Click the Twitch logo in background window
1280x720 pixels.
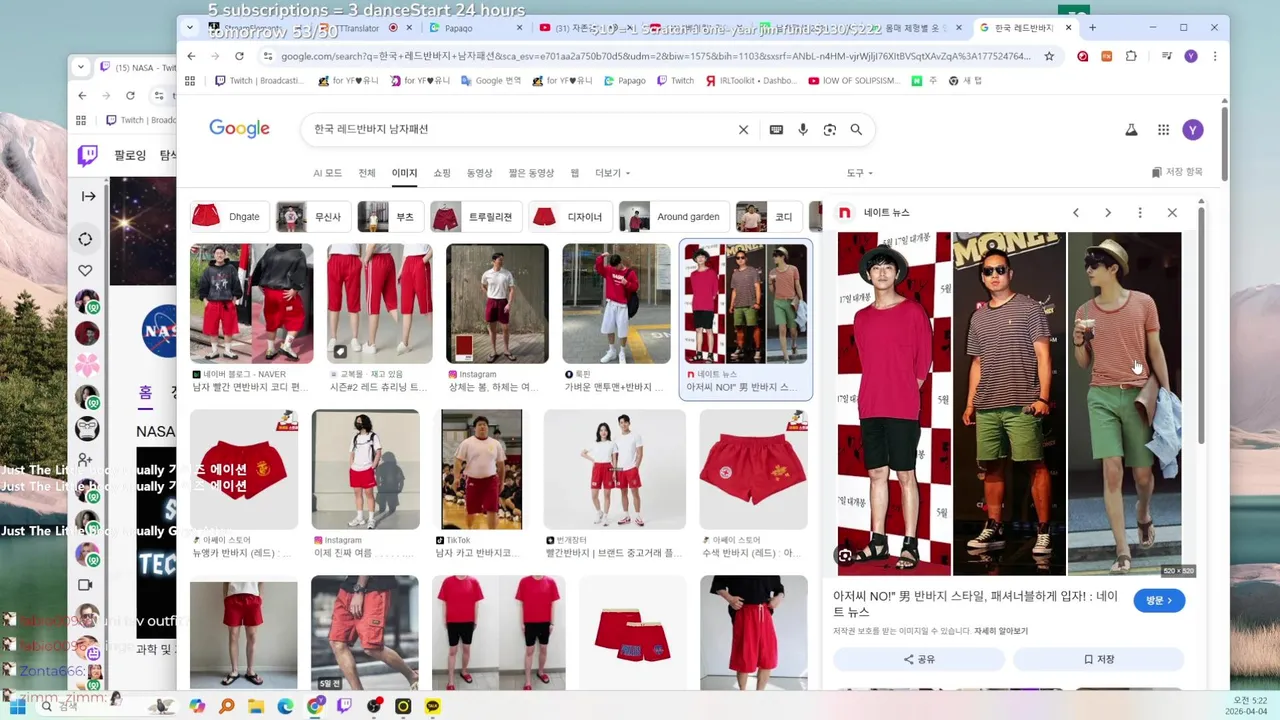click(x=88, y=156)
